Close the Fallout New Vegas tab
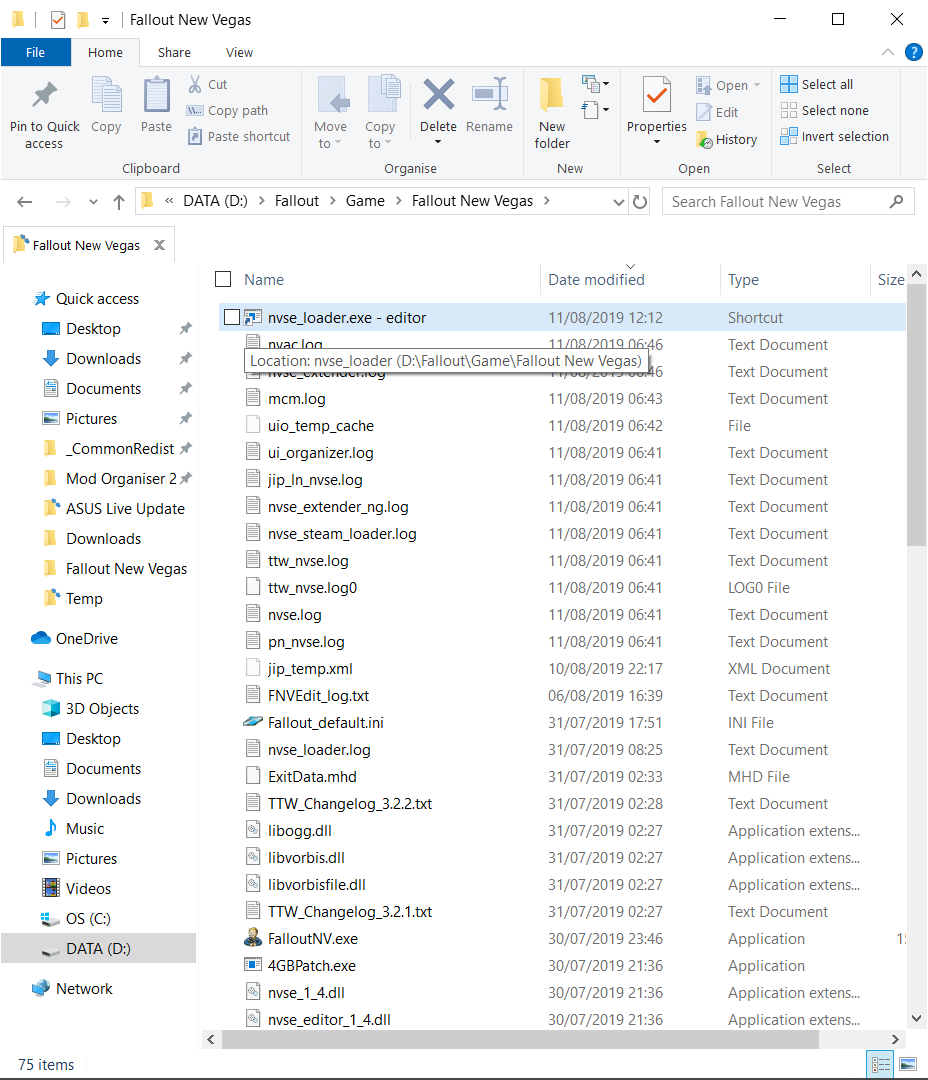This screenshot has width=928, height=1080. pyautogui.click(x=159, y=245)
